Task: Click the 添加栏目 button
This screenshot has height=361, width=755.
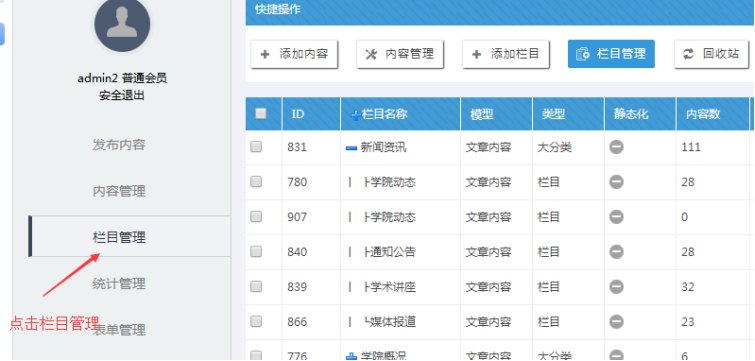Action: [x=506, y=54]
